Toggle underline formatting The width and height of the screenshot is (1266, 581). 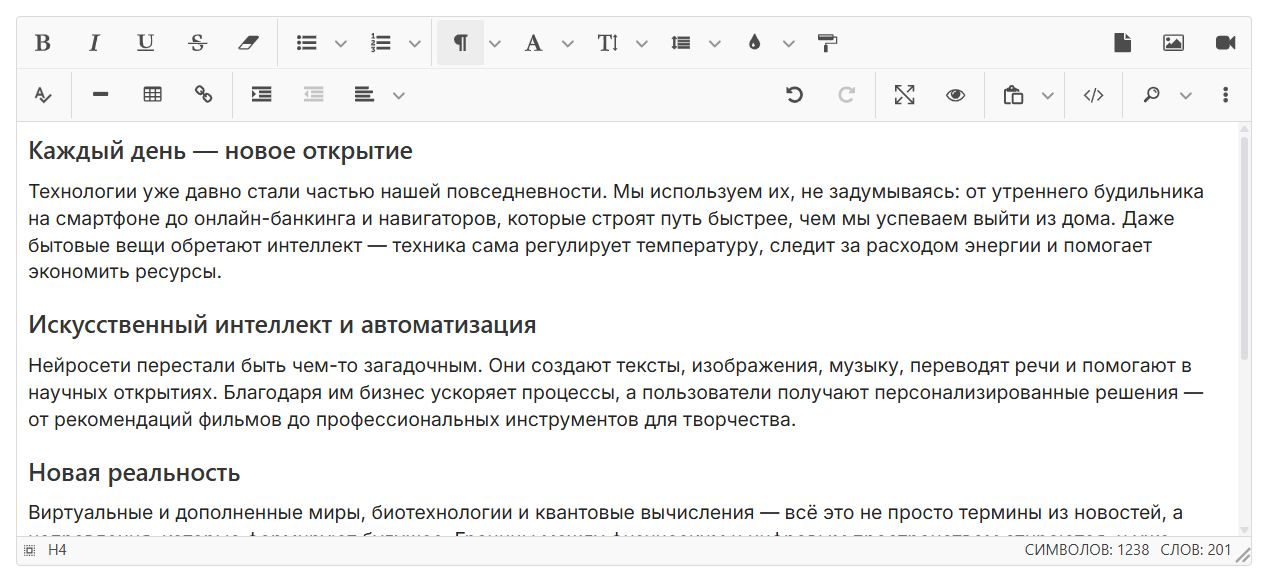(146, 43)
